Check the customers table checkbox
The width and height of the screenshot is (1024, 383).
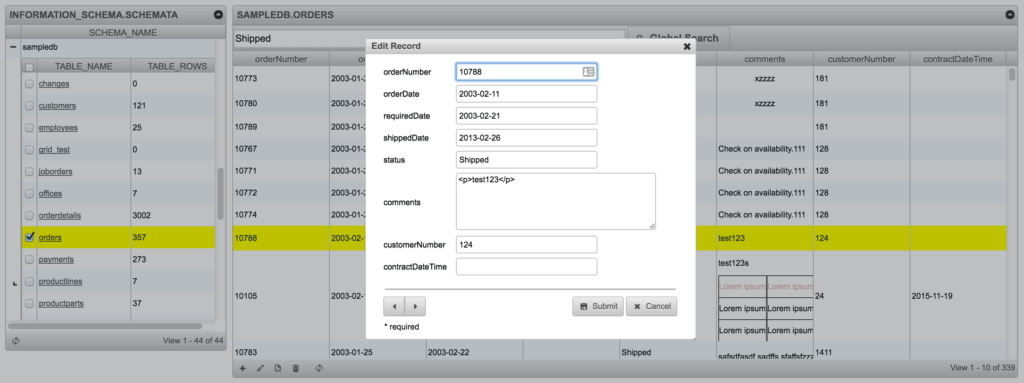[x=29, y=105]
